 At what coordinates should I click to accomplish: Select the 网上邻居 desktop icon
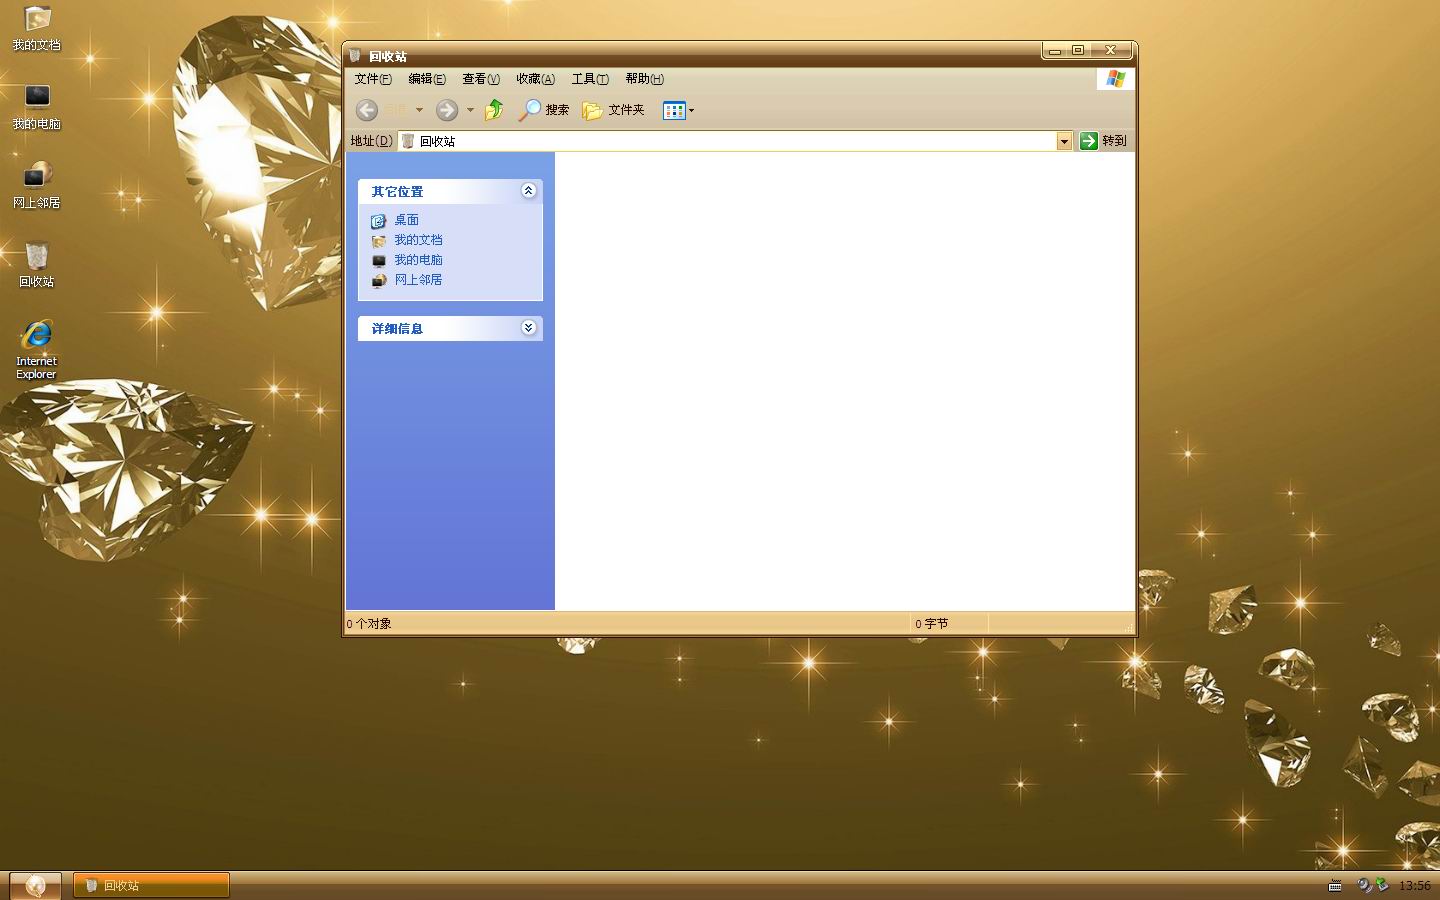coord(37,187)
